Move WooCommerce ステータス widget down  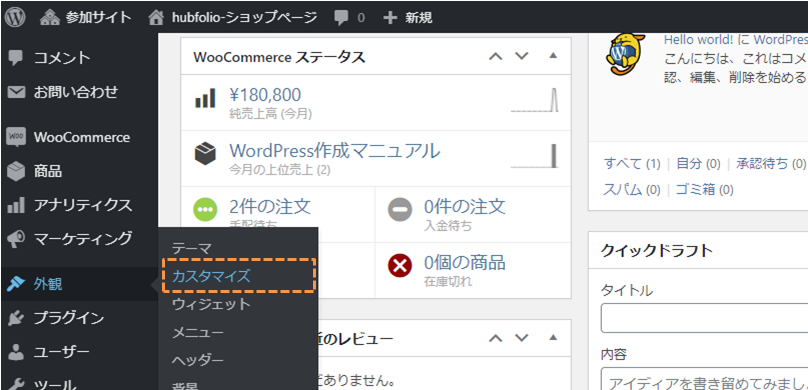(x=522, y=56)
